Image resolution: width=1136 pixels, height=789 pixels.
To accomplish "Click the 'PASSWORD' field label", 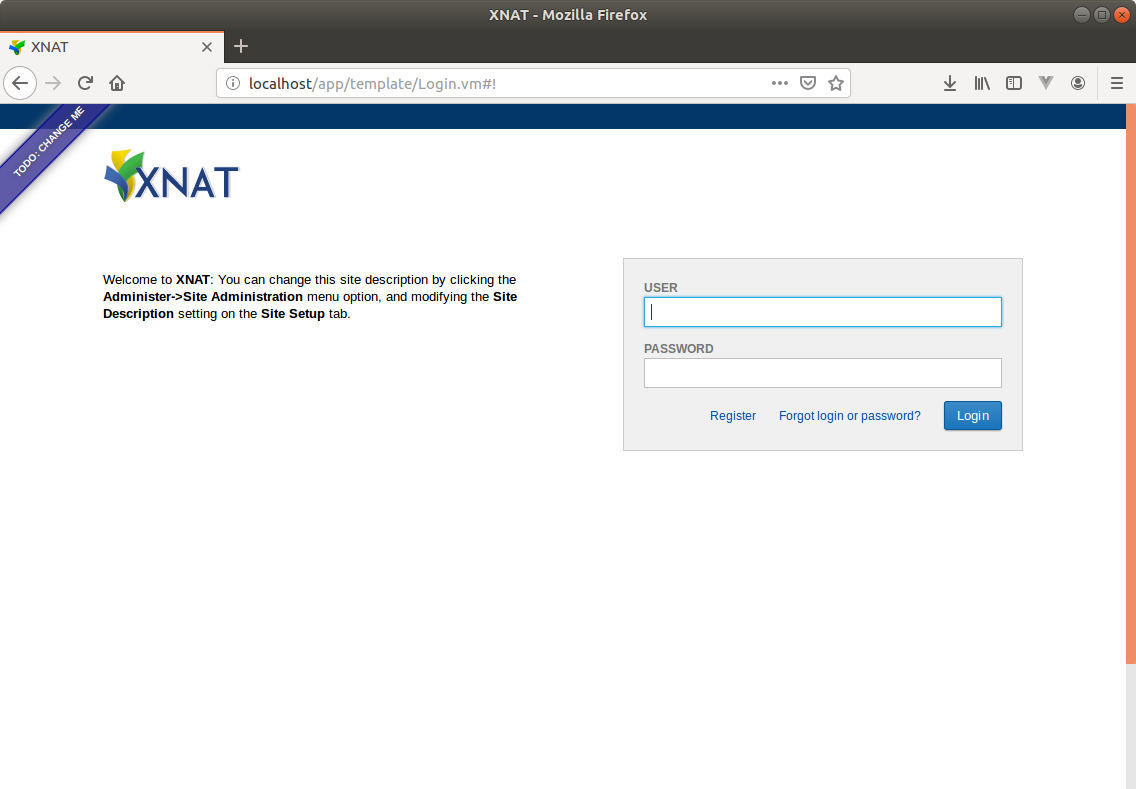I will [679, 348].
